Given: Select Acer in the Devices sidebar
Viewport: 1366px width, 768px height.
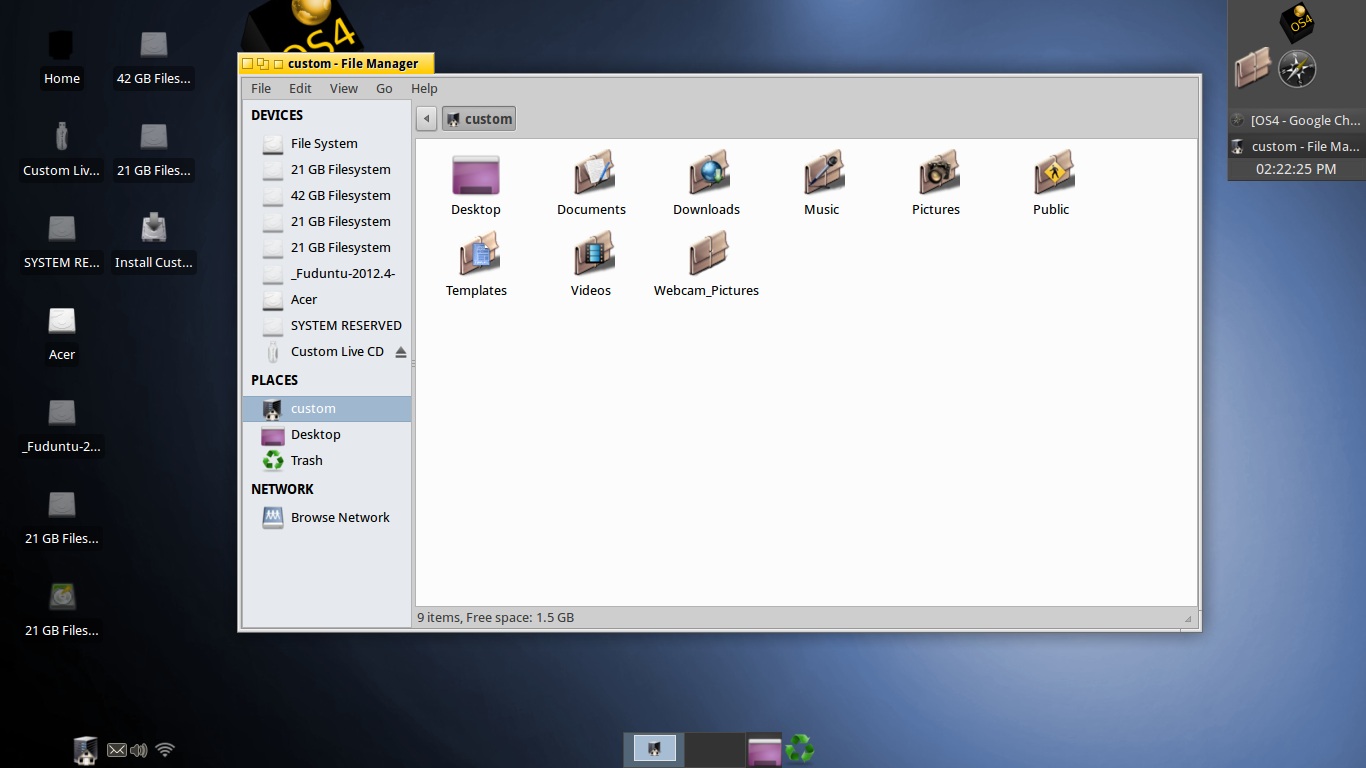Looking at the screenshot, I should pos(327,300).
